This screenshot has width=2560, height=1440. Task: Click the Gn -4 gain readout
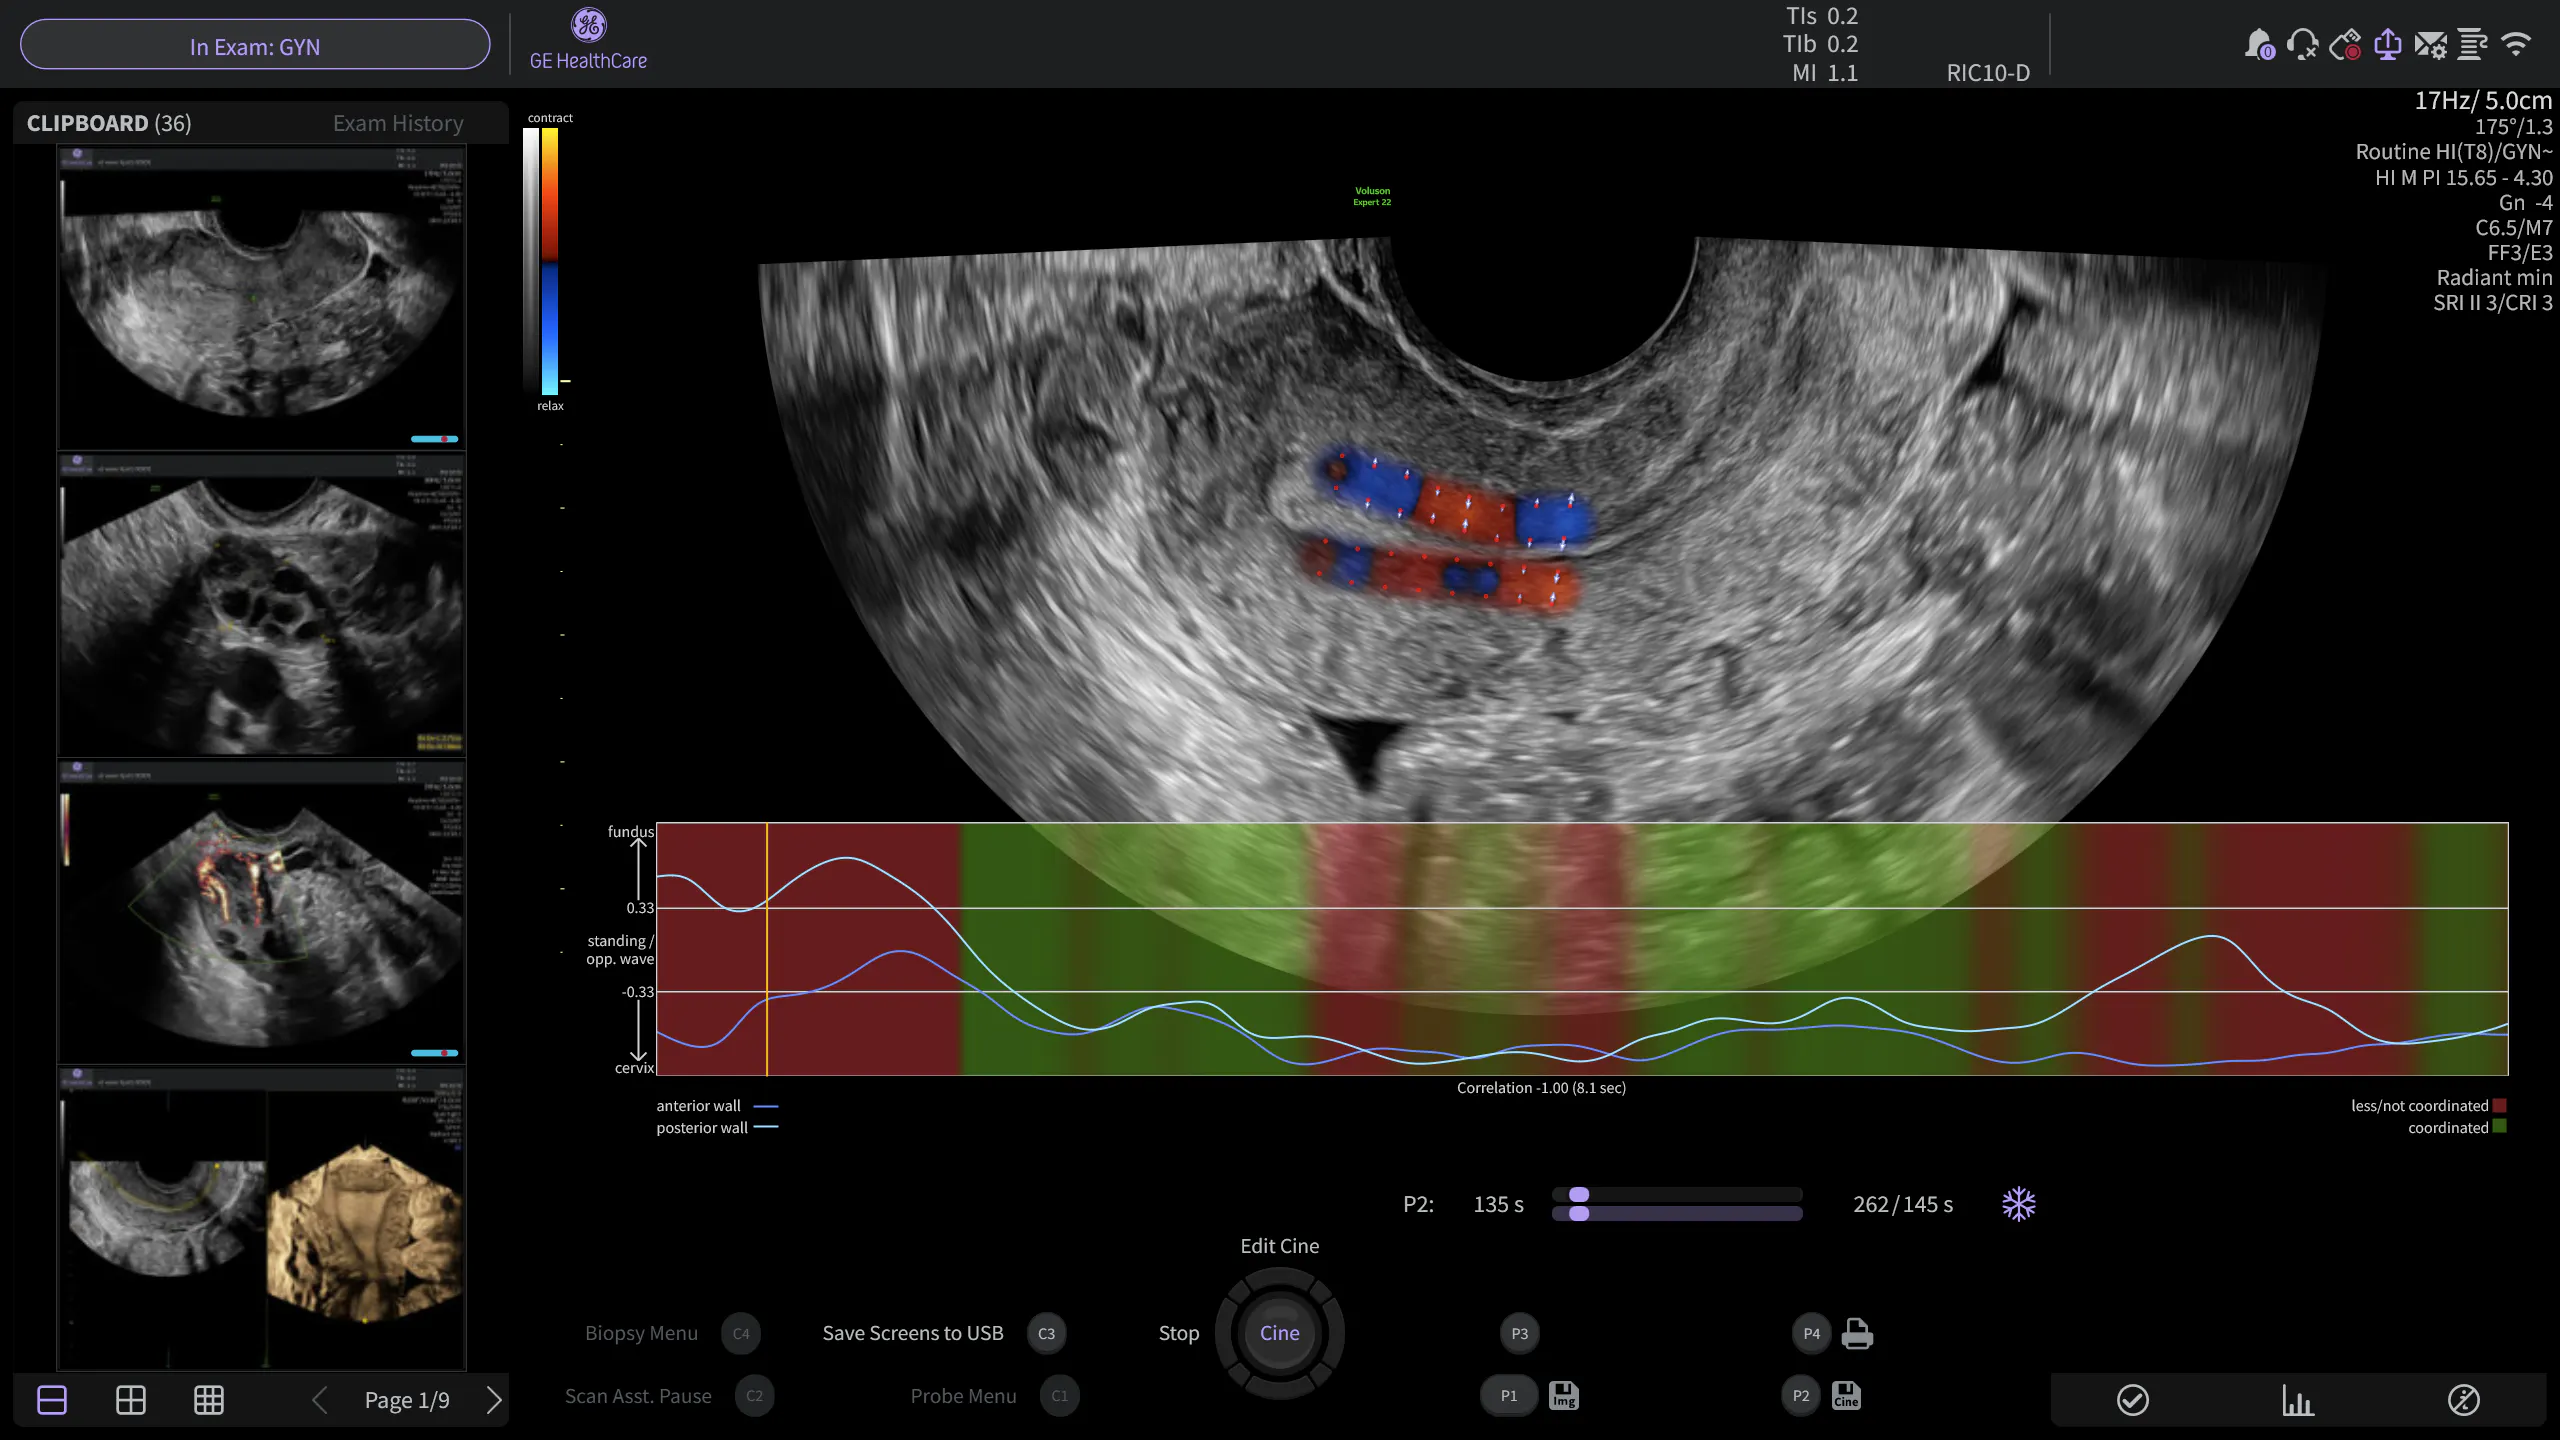[x=2525, y=202]
